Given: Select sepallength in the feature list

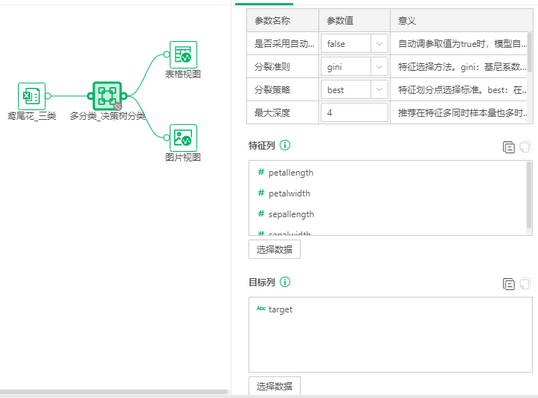Looking at the screenshot, I should coord(291,214).
